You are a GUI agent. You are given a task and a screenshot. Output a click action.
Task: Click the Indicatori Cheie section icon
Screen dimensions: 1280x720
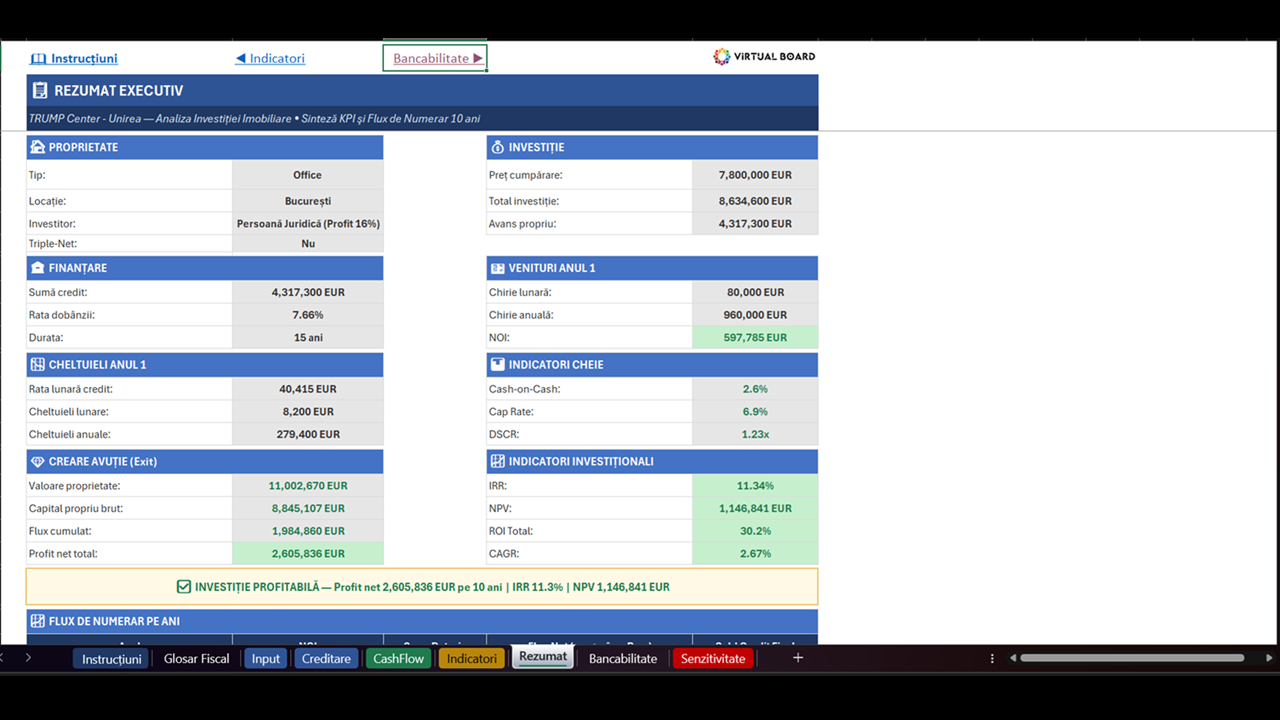(498, 365)
